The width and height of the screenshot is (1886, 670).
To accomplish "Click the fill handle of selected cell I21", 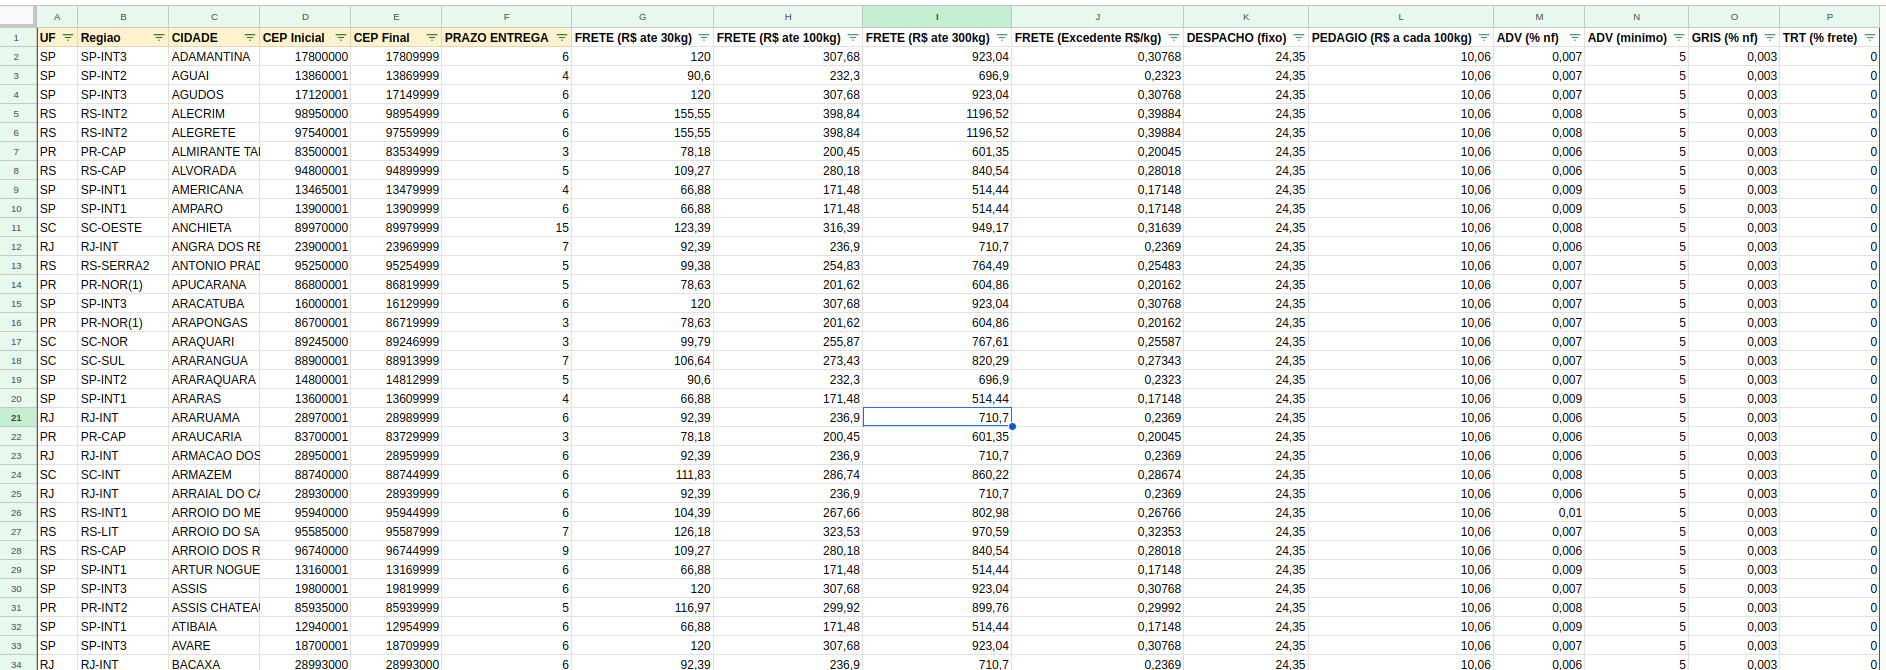I will [x=1012, y=427].
